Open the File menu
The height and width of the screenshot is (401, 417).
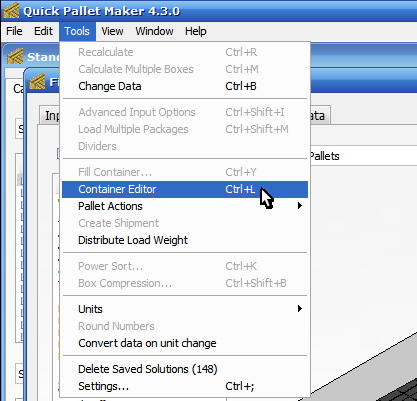(x=14, y=31)
